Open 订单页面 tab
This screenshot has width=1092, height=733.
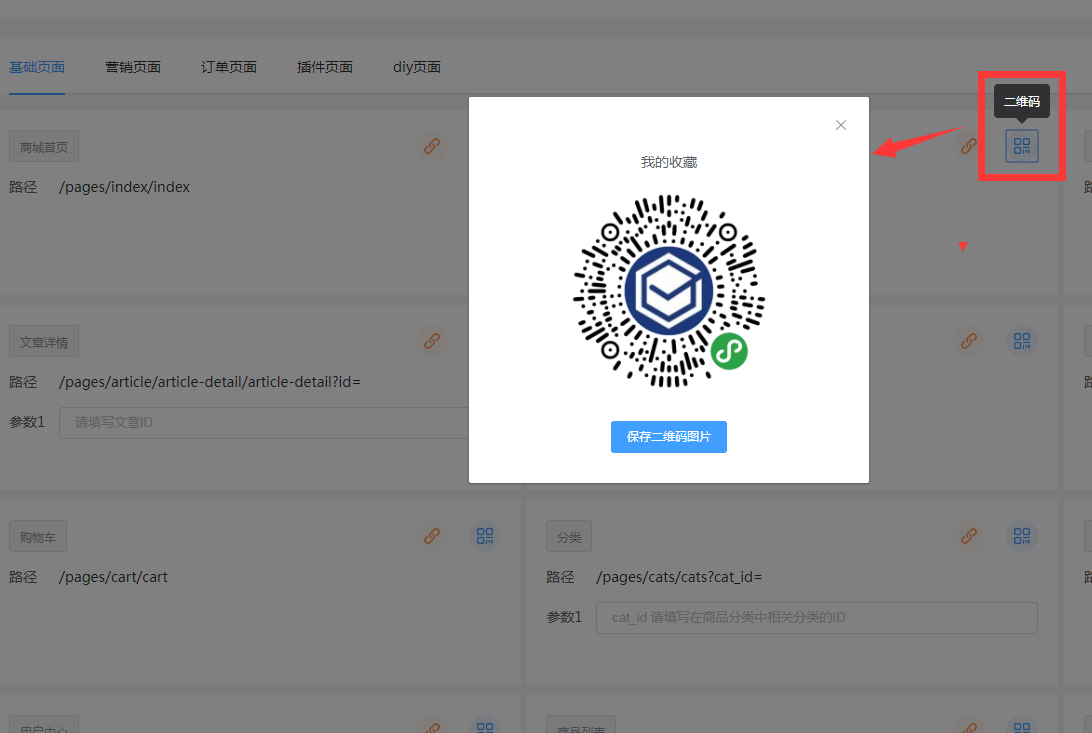pyautogui.click(x=229, y=68)
